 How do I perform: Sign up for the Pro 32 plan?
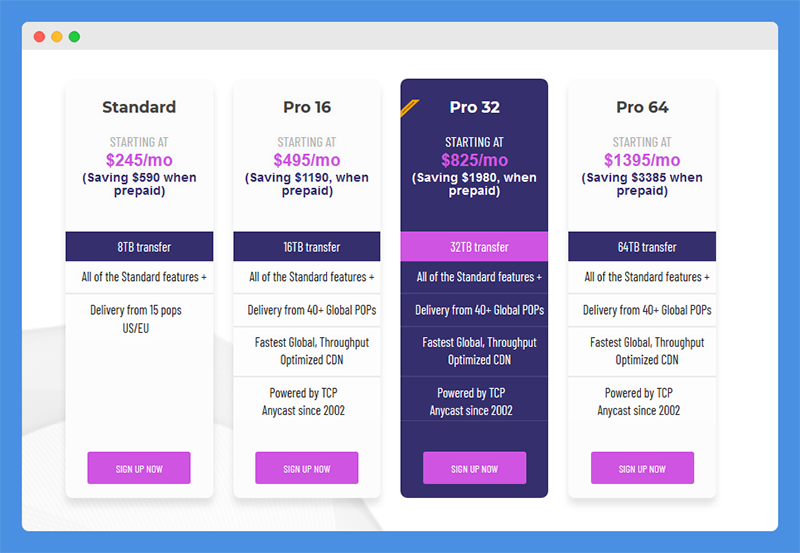pyautogui.click(x=474, y=468)
